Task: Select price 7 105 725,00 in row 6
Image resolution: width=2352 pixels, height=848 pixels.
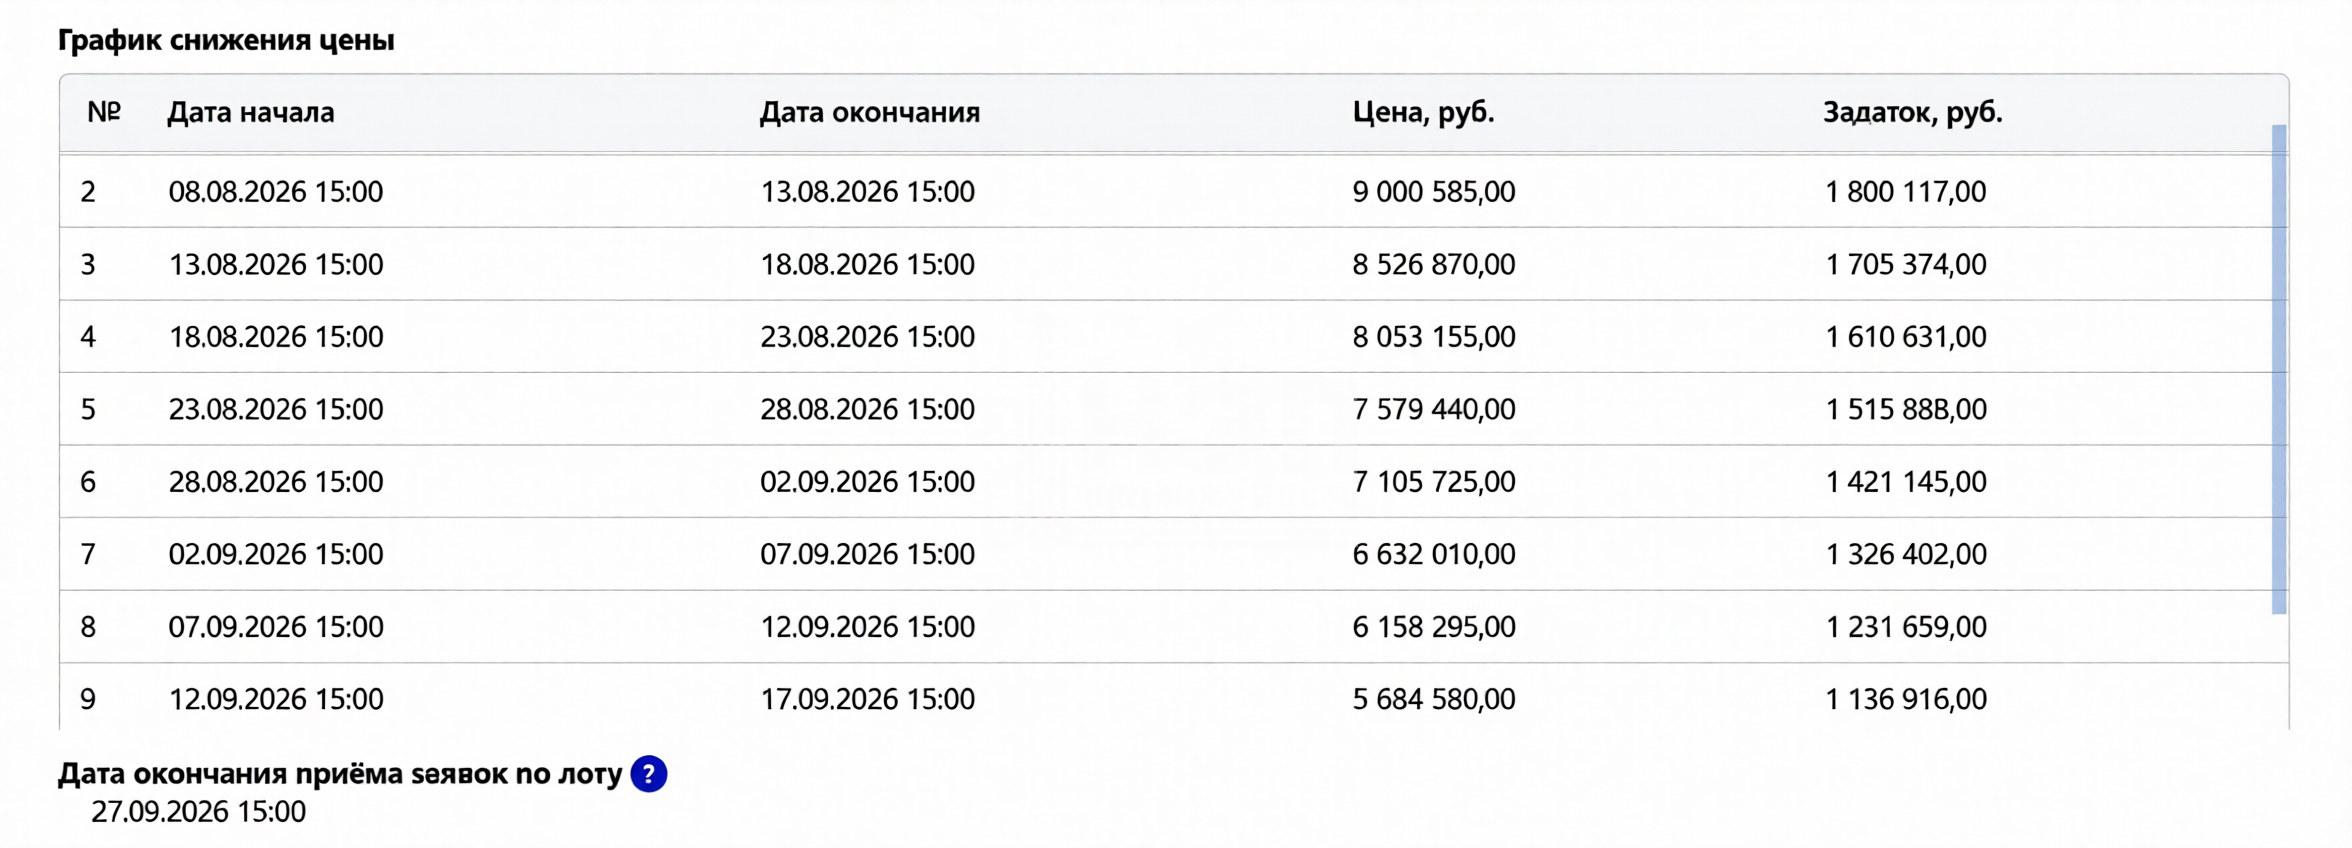Action: [1434, 482]
